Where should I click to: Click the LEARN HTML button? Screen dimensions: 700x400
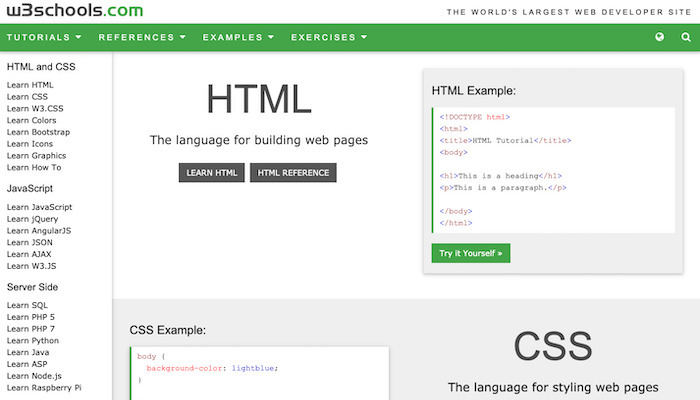click(x=212, y=173)
